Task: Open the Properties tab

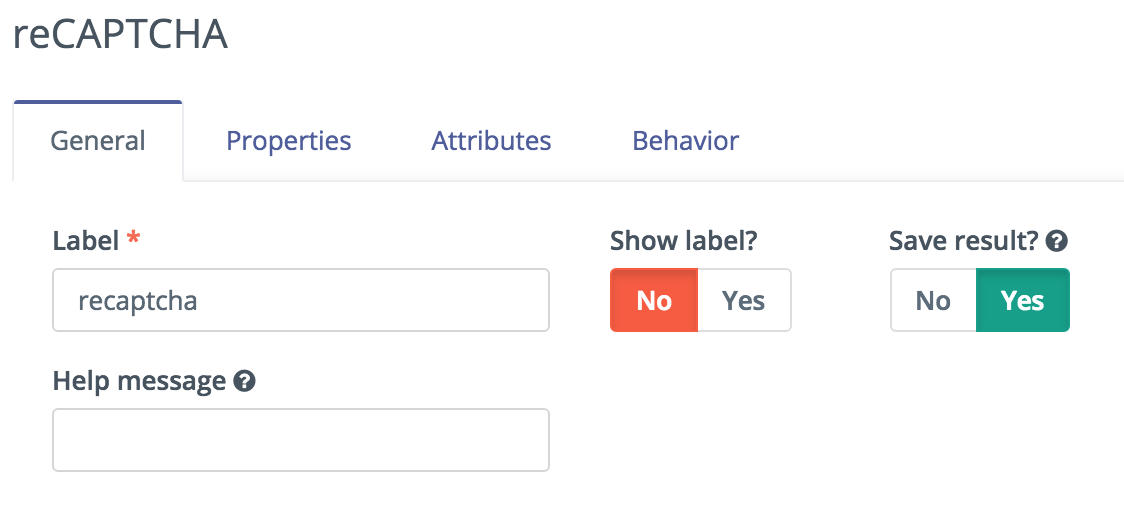Action: (x=289, y=141)
